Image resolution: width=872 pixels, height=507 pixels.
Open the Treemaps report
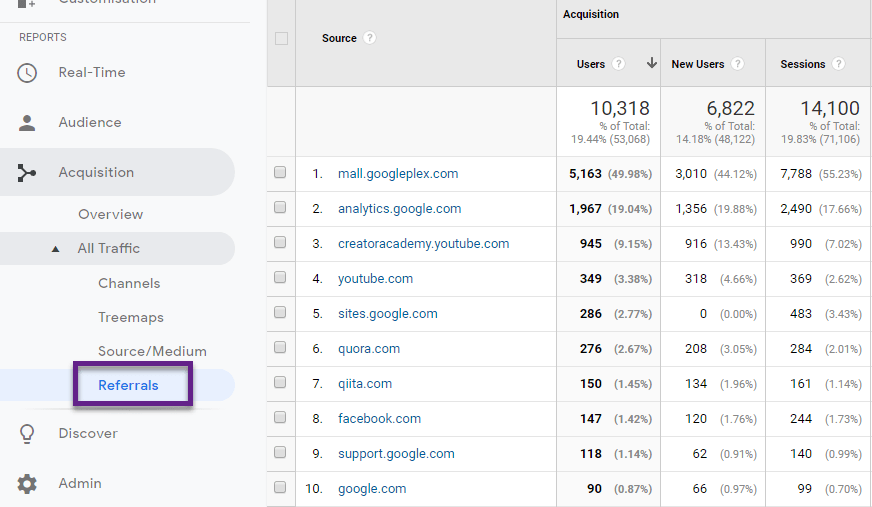pos(131,317)
